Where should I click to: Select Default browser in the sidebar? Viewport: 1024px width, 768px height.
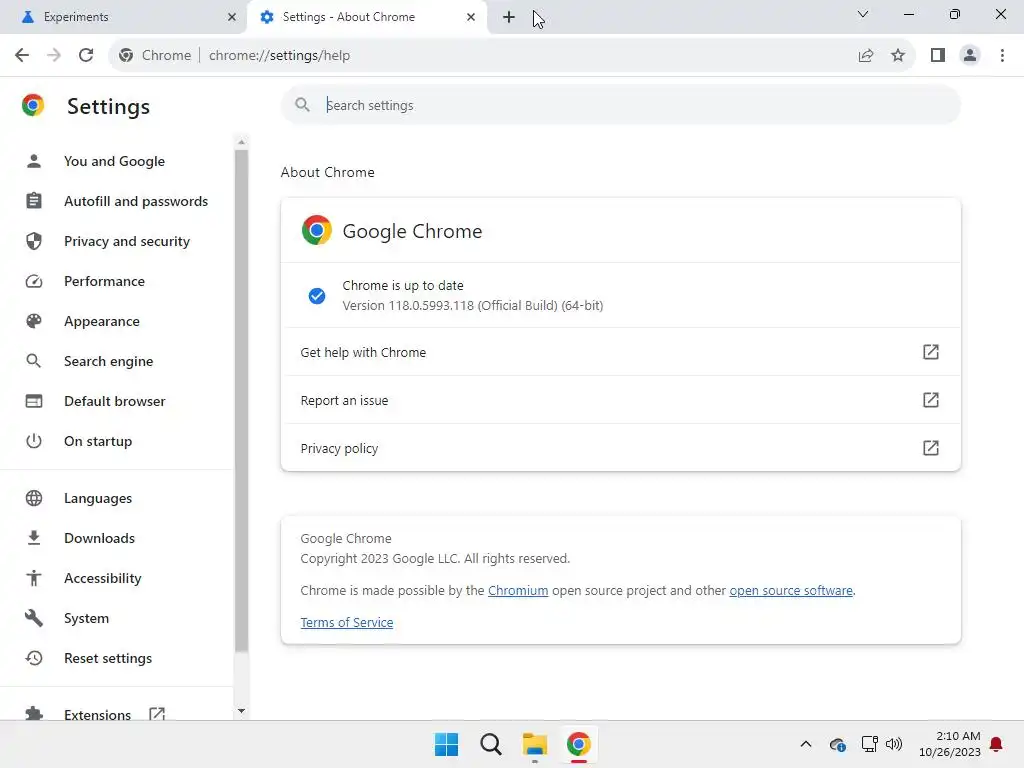(x=114, y=401)
